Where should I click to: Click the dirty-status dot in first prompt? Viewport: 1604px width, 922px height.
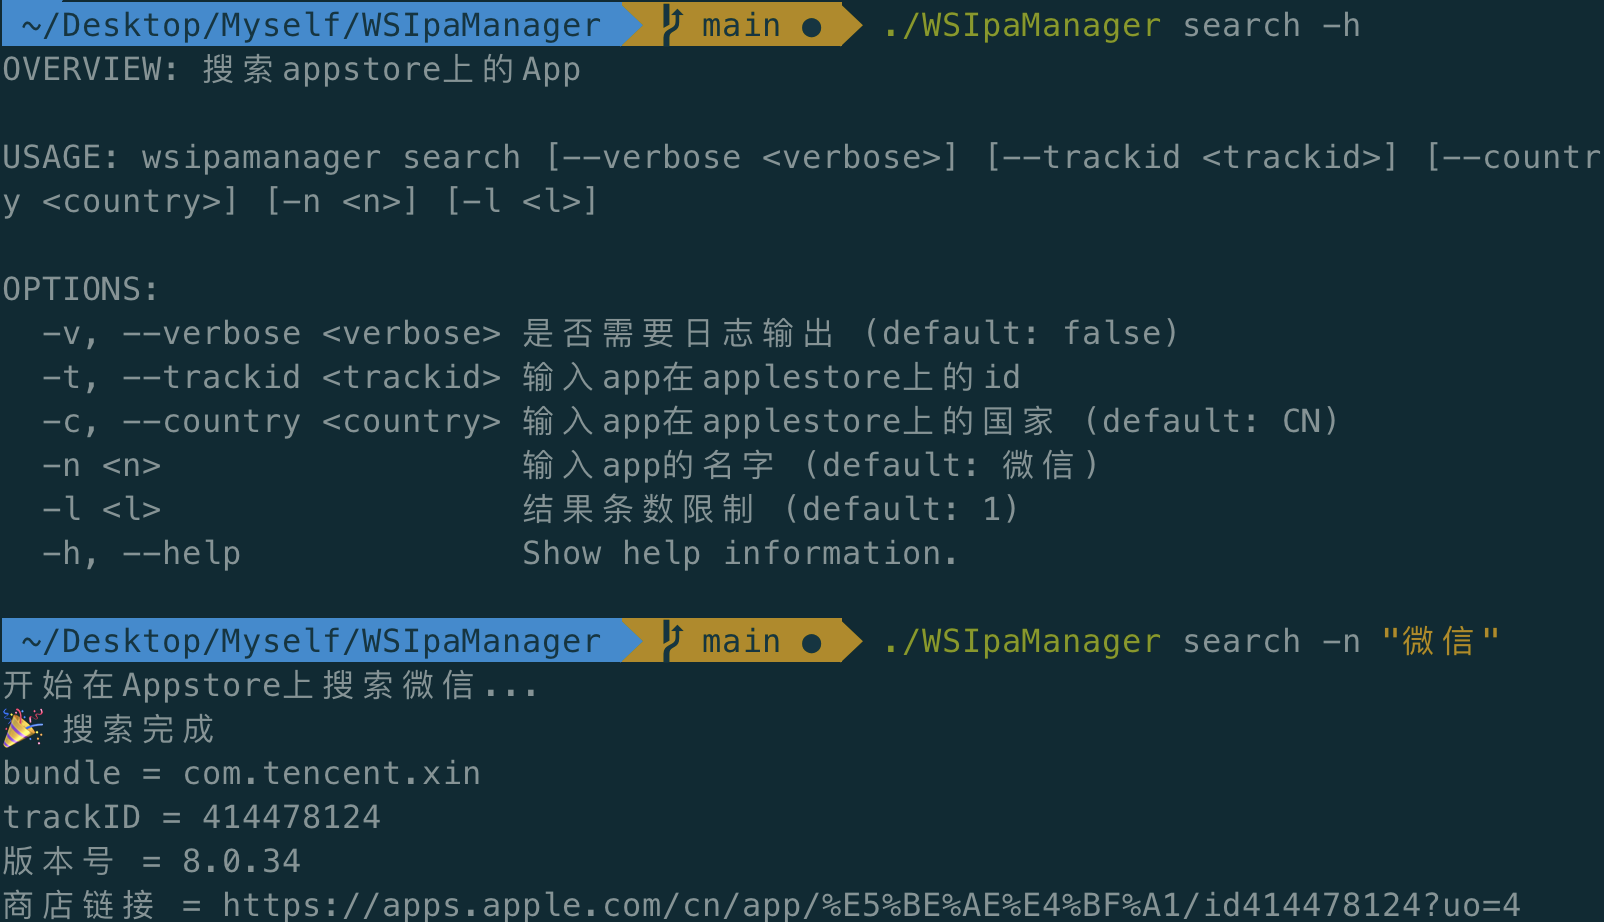[x=812, y=27]
